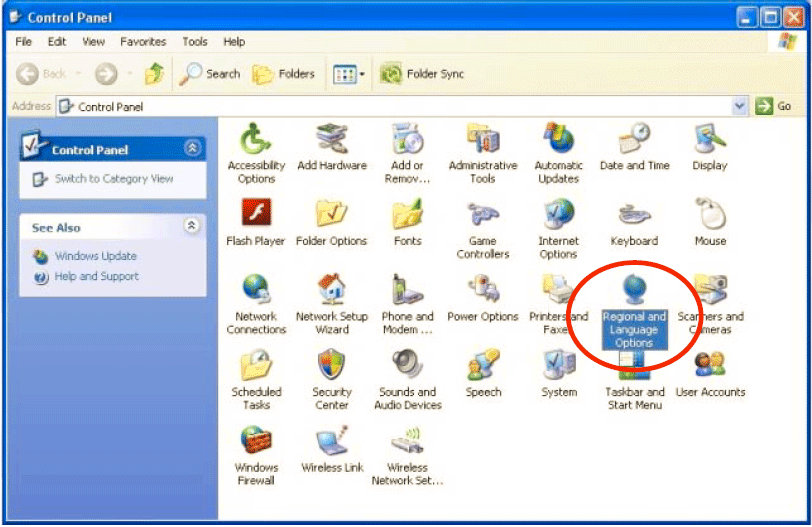Image resolution: width=812 pixels, height=527 pixels.
Task: Go up one folder level
Action: (154, 74)
